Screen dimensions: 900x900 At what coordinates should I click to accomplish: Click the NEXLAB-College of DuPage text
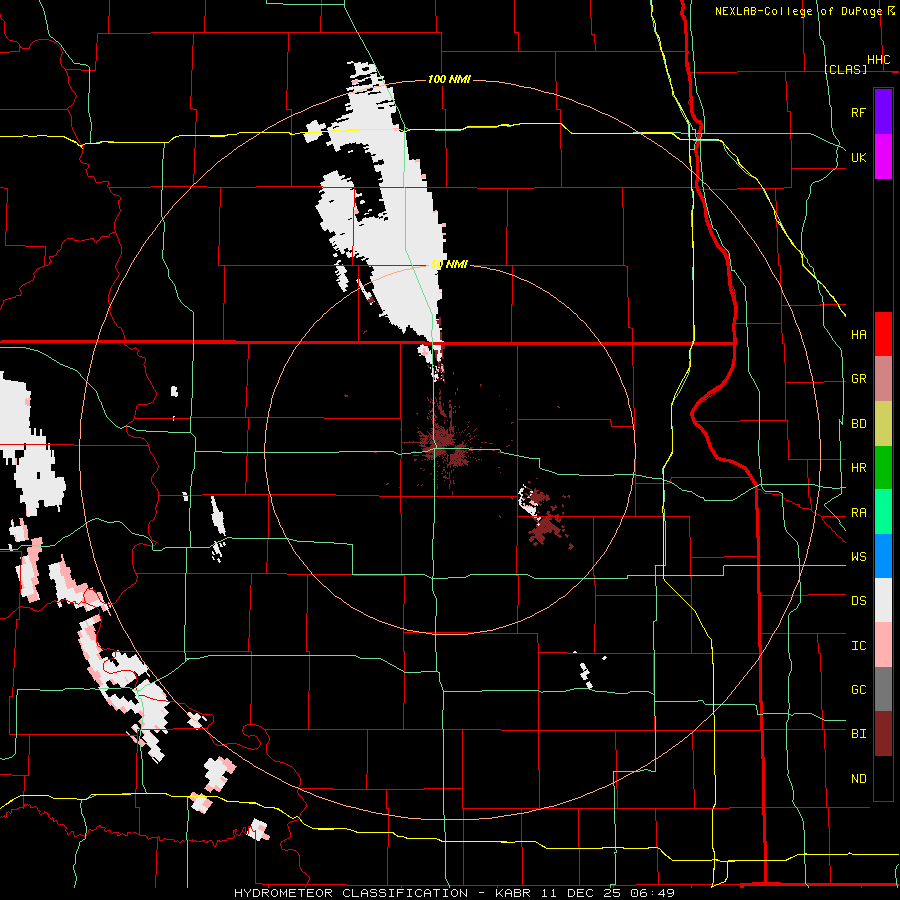799,11
